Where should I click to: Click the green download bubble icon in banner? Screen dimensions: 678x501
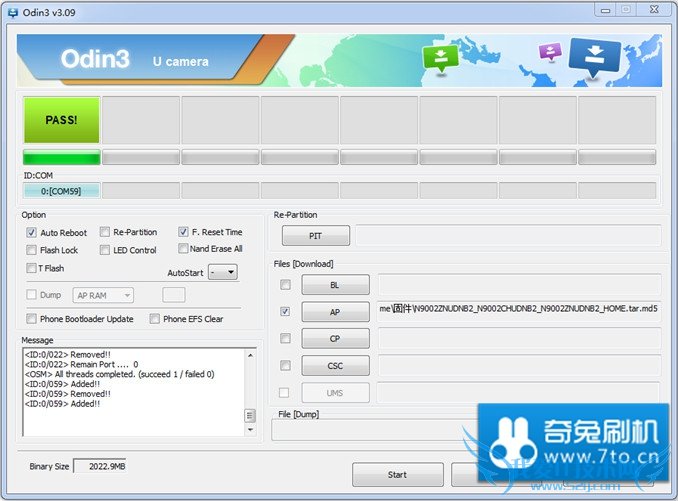point(440,59)
